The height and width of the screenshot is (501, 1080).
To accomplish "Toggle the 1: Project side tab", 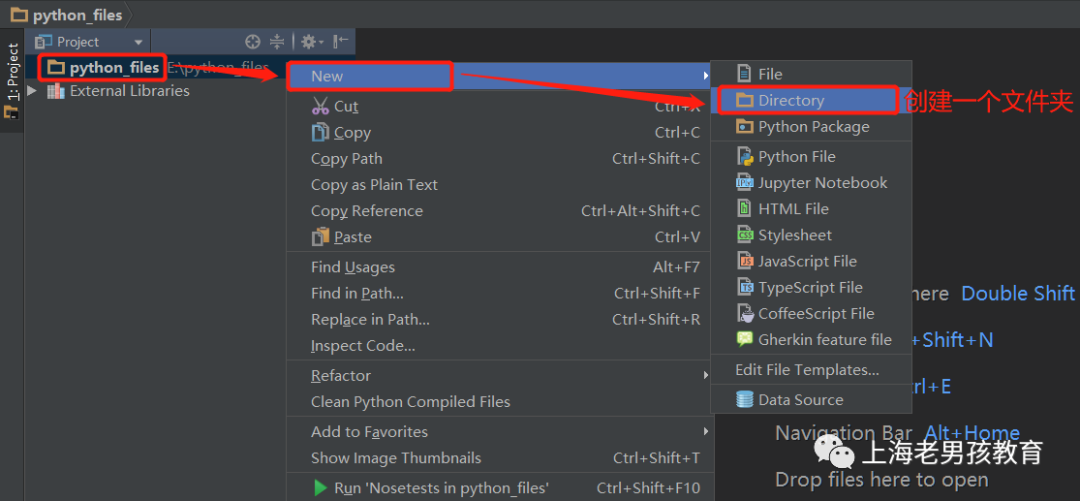I will point(12,81).
